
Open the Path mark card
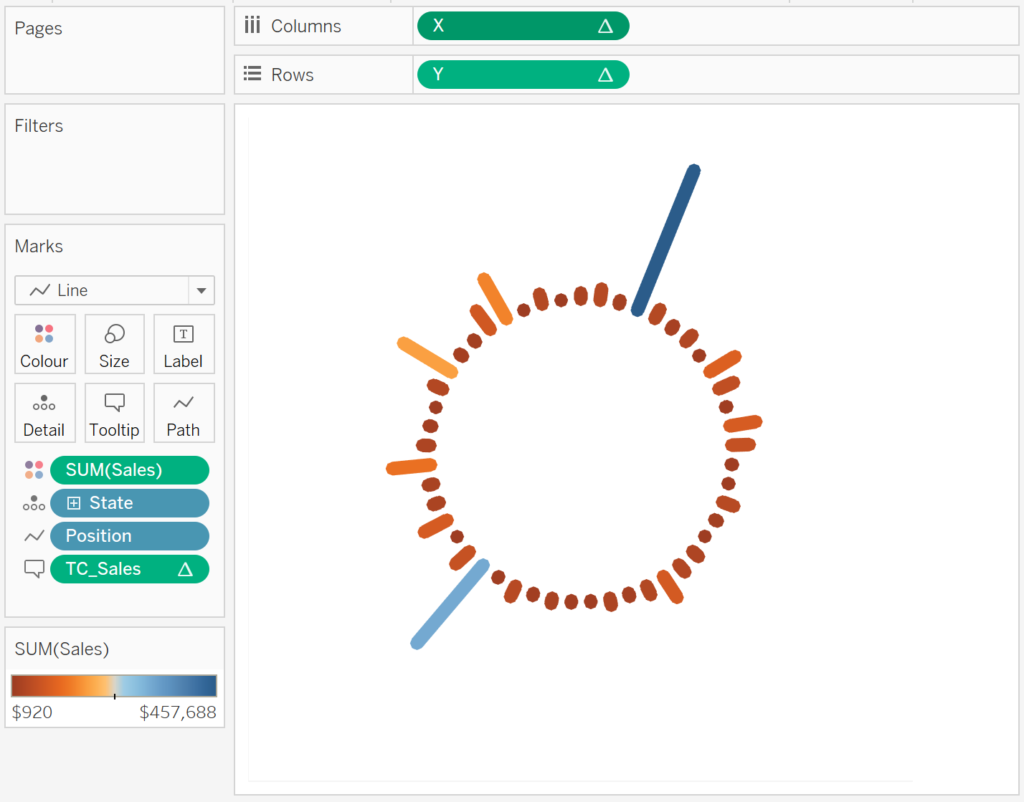[184, 413]
